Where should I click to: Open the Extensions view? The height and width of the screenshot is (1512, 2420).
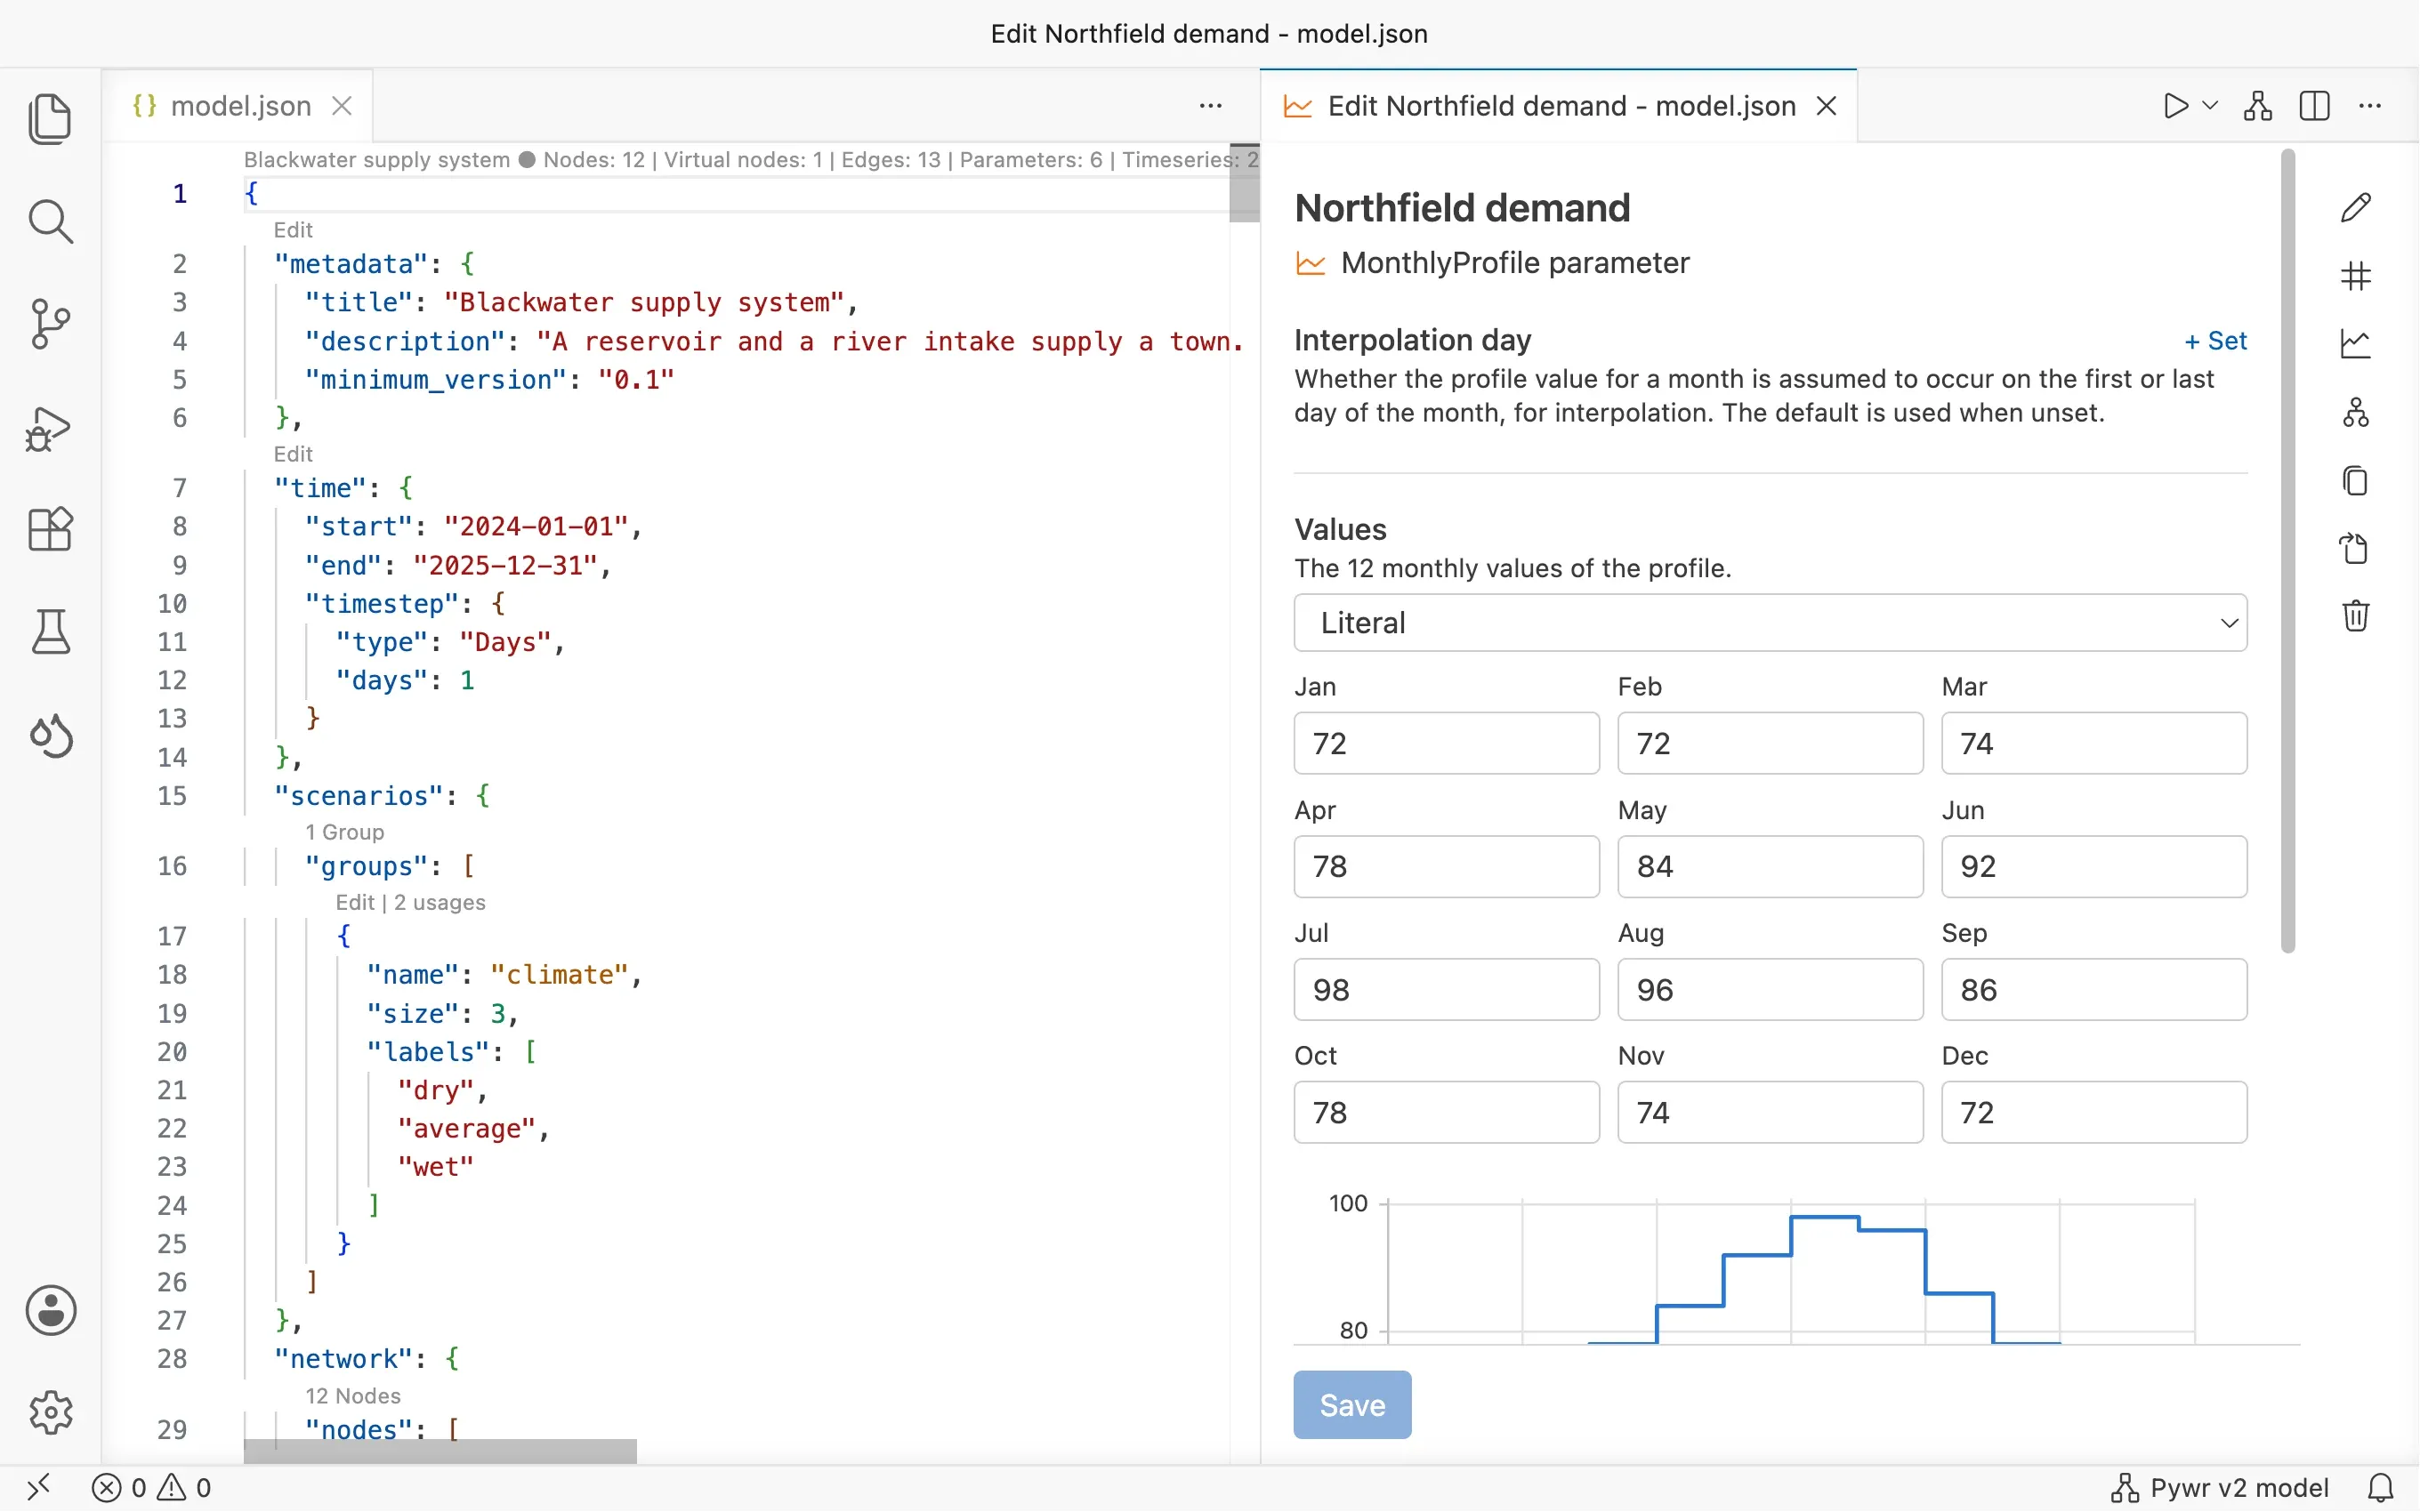click(50, 529)
